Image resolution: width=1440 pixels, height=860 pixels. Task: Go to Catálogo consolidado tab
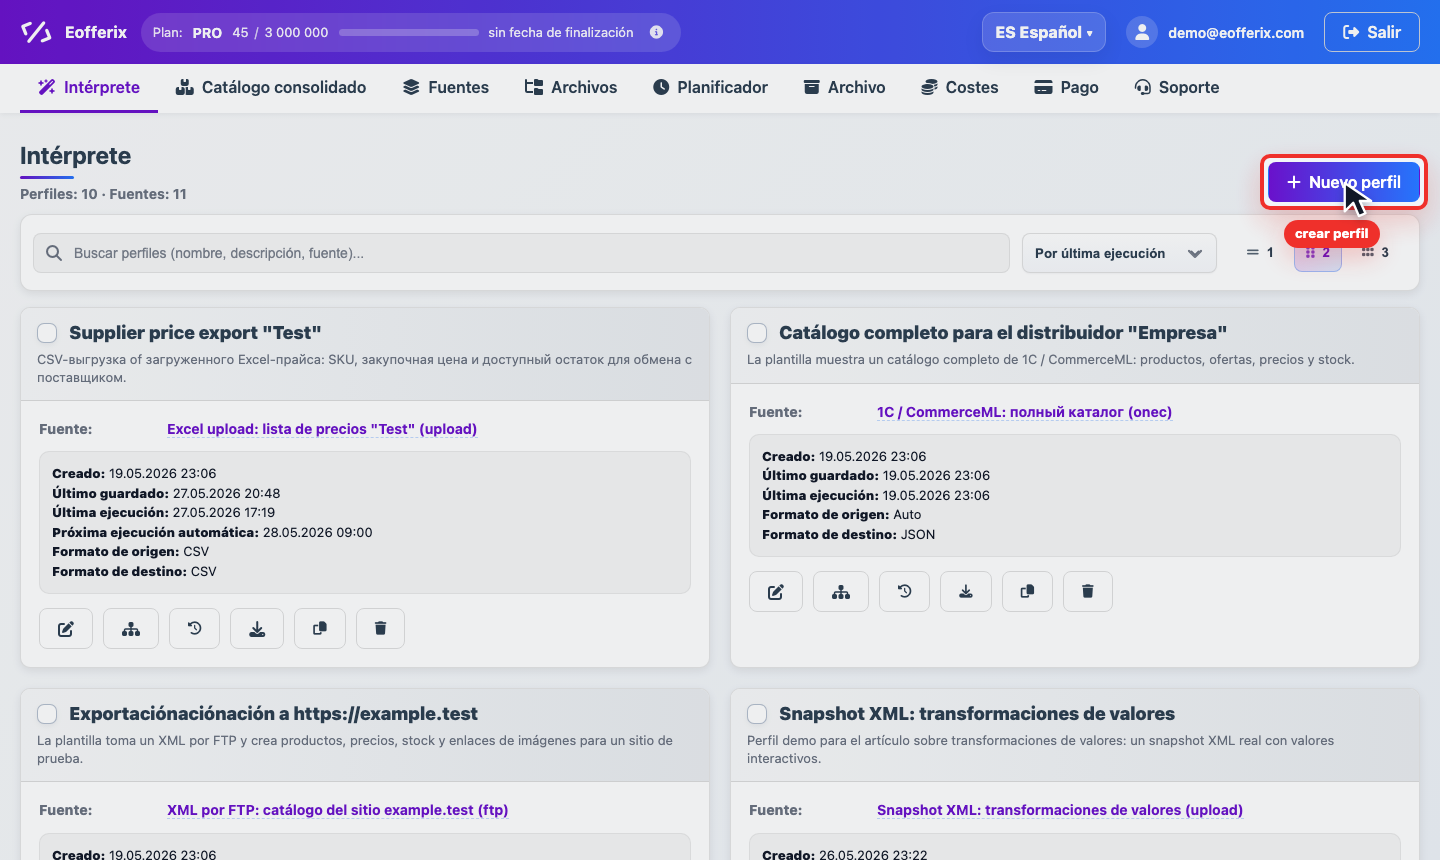coord(271,88)
